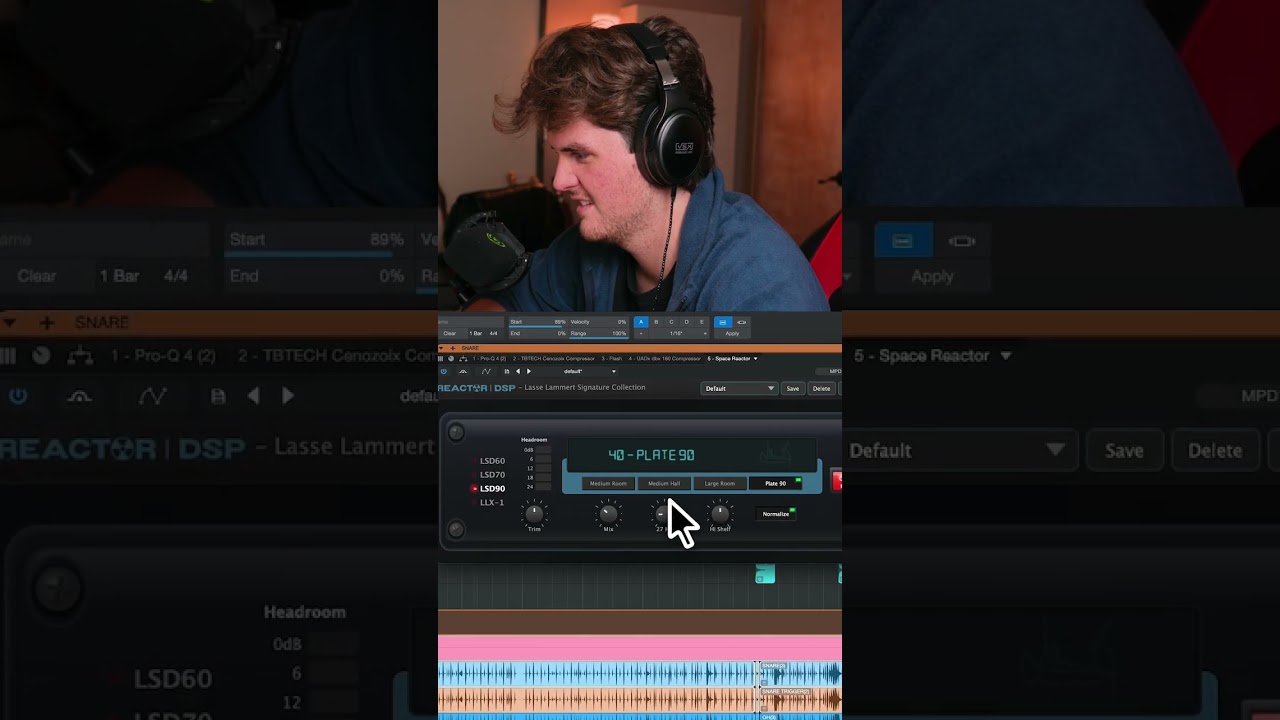Click the routing tree icon before Pro-Q 4
Viewport: 1280px width, 720px height.
point(463,358)
